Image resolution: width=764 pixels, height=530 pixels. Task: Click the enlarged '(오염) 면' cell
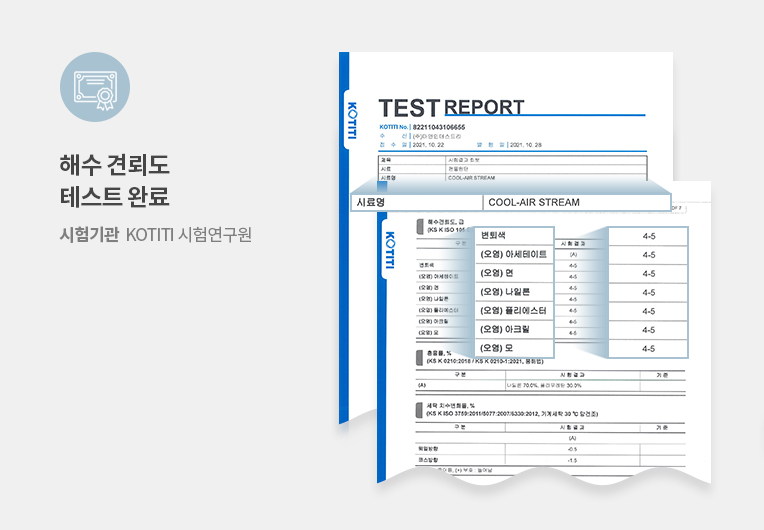pos(515,273)
